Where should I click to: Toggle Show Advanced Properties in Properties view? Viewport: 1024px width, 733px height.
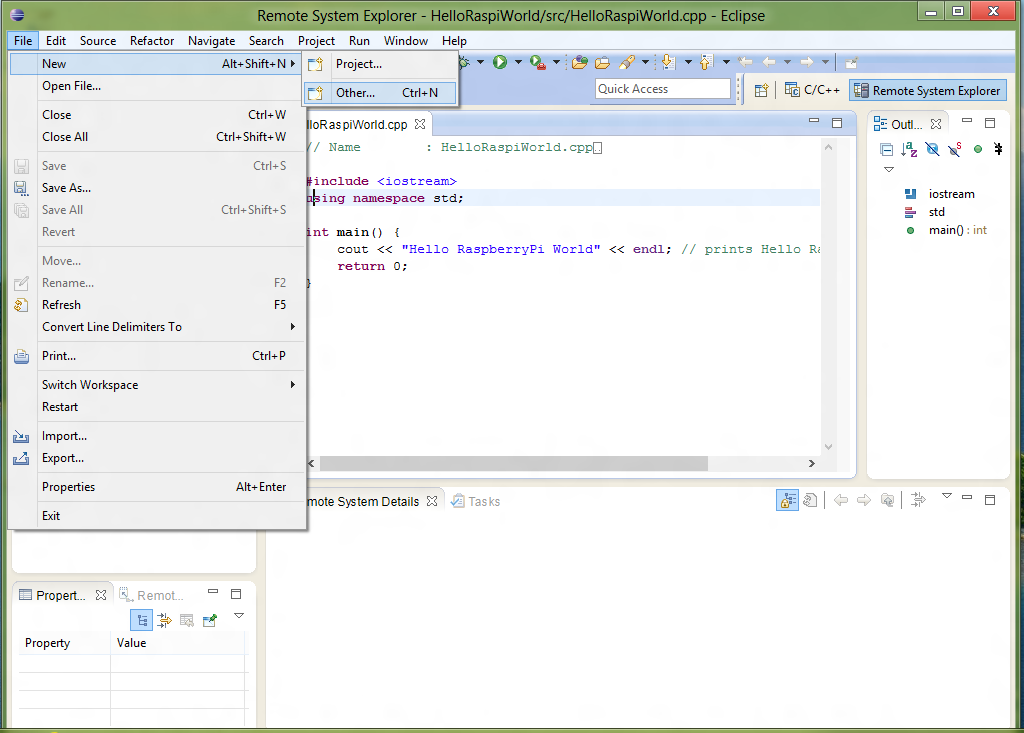click(164, 620)
